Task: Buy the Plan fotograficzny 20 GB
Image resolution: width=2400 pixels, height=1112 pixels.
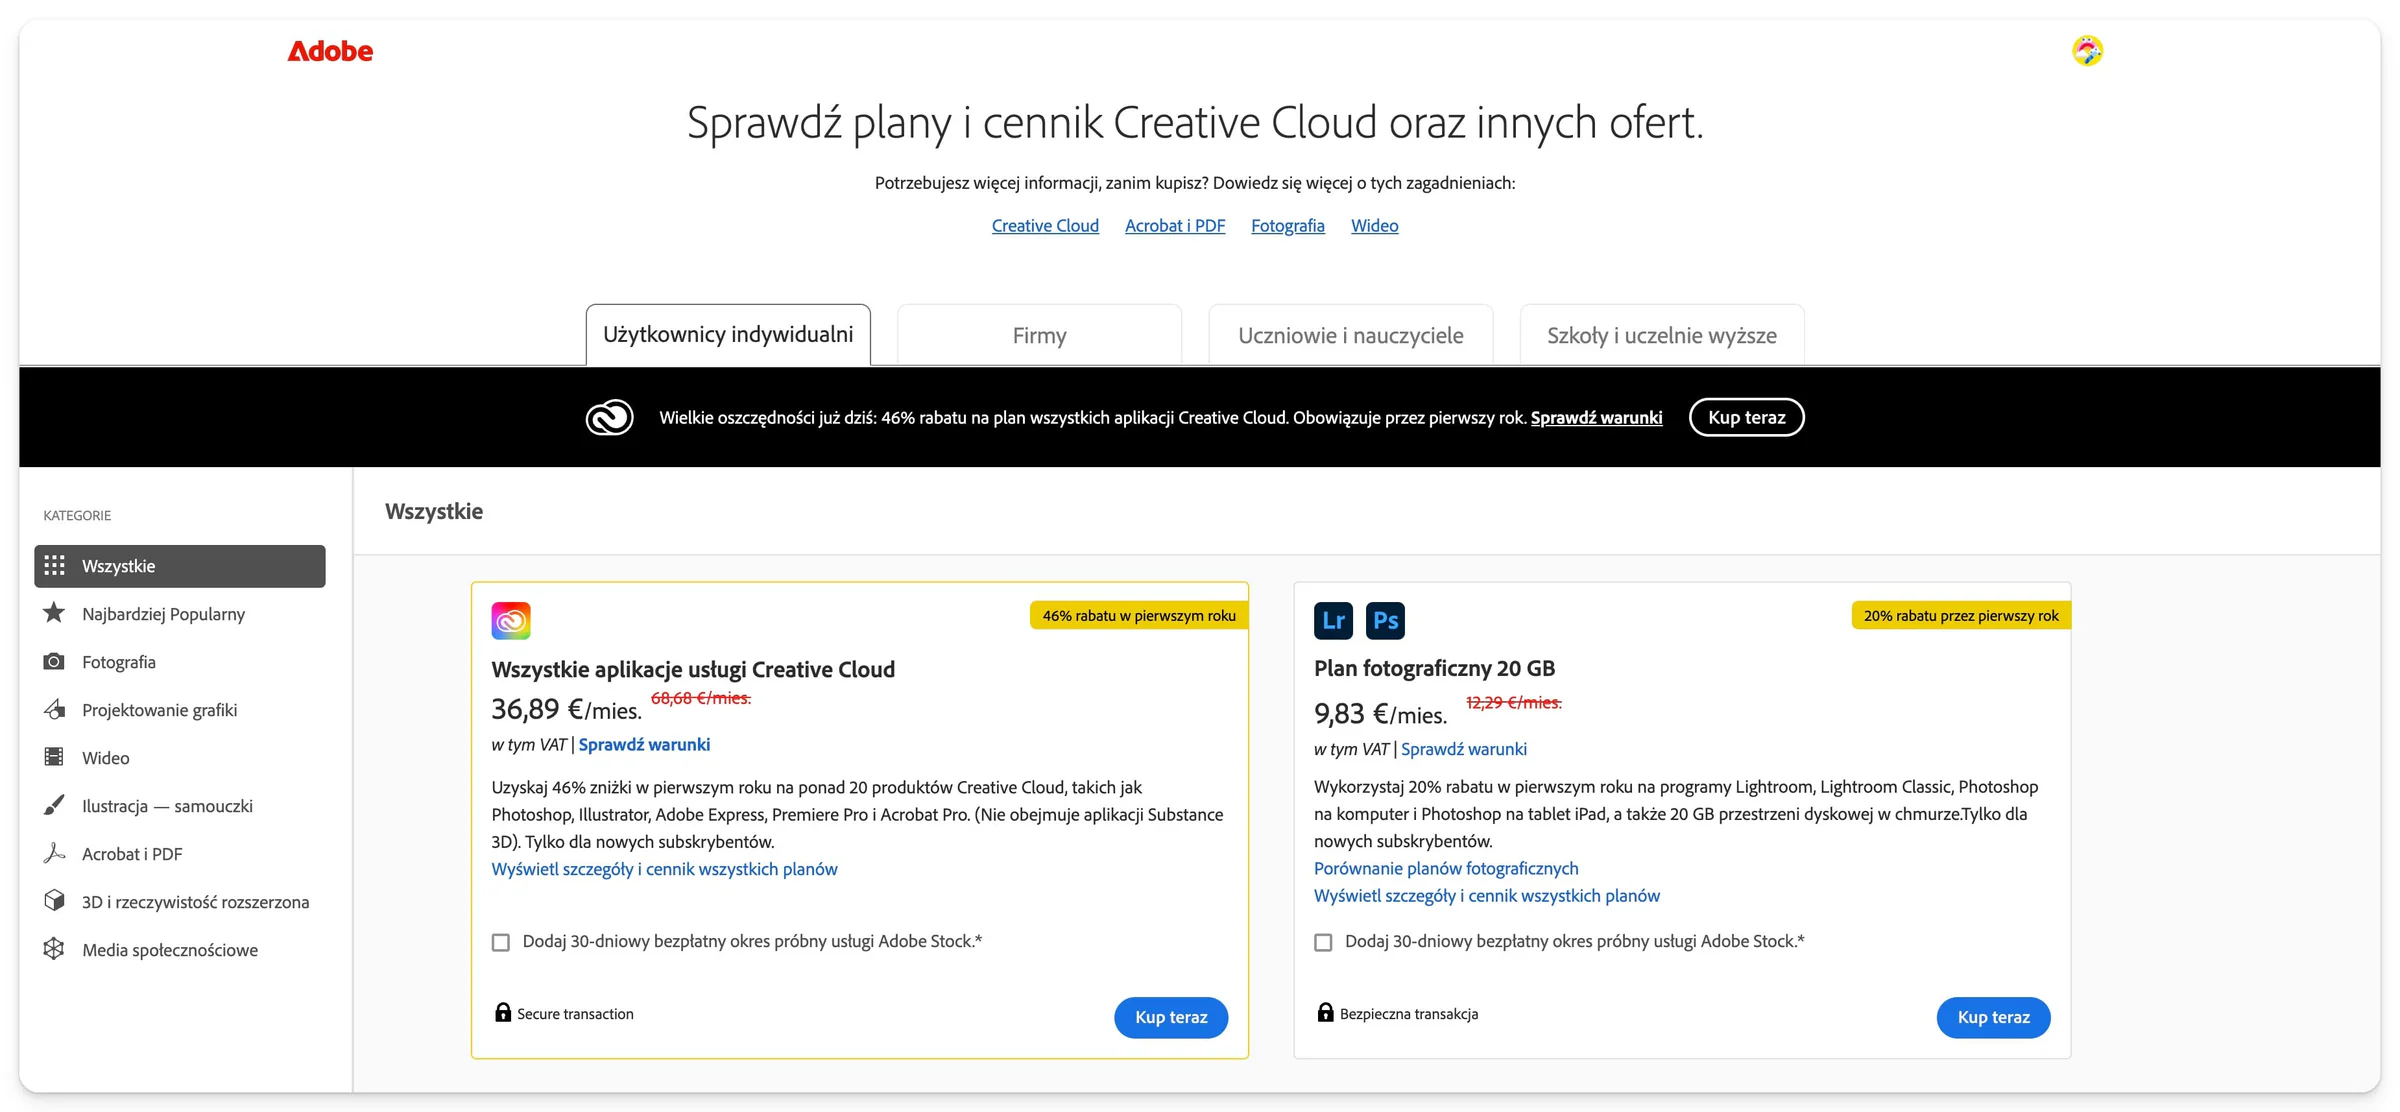Action: [x=1993, y=1017]
